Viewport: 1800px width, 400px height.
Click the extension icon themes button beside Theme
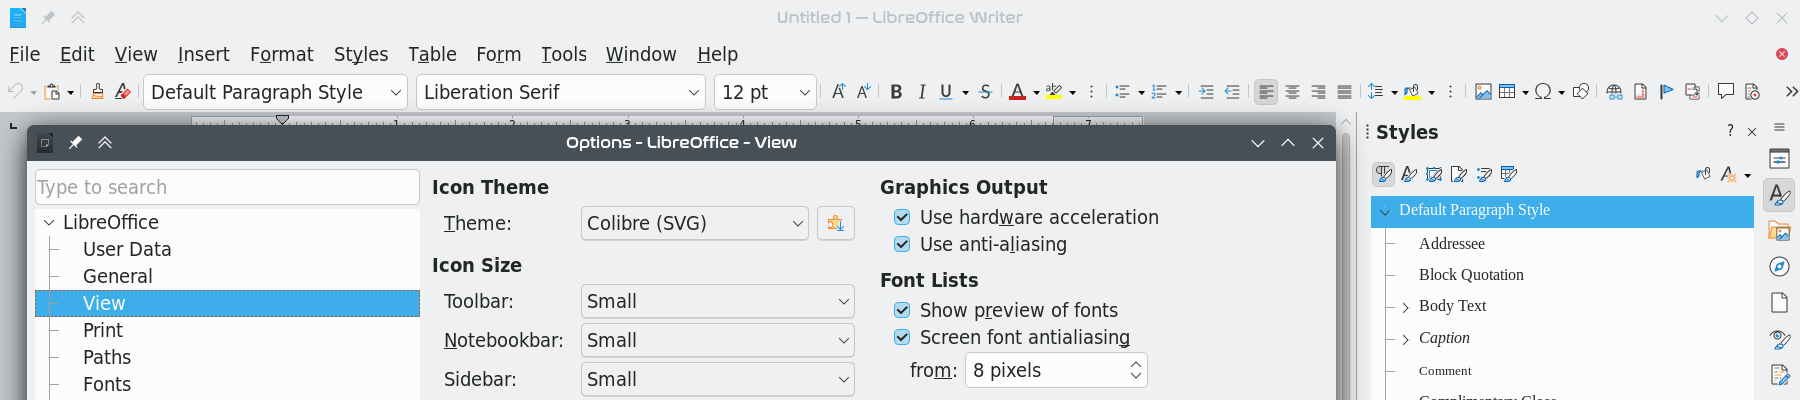coord(836,223)
